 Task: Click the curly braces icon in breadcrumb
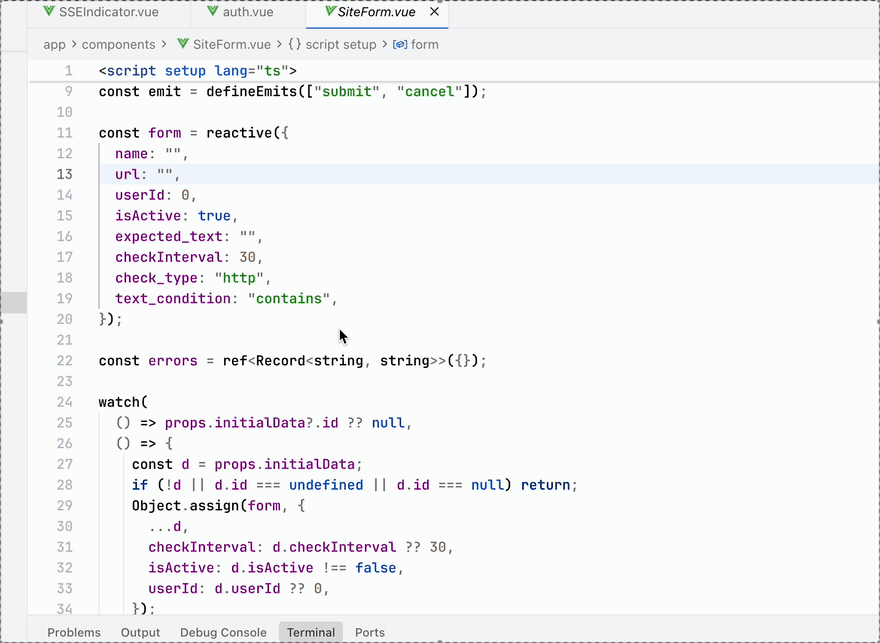point(295,44)
